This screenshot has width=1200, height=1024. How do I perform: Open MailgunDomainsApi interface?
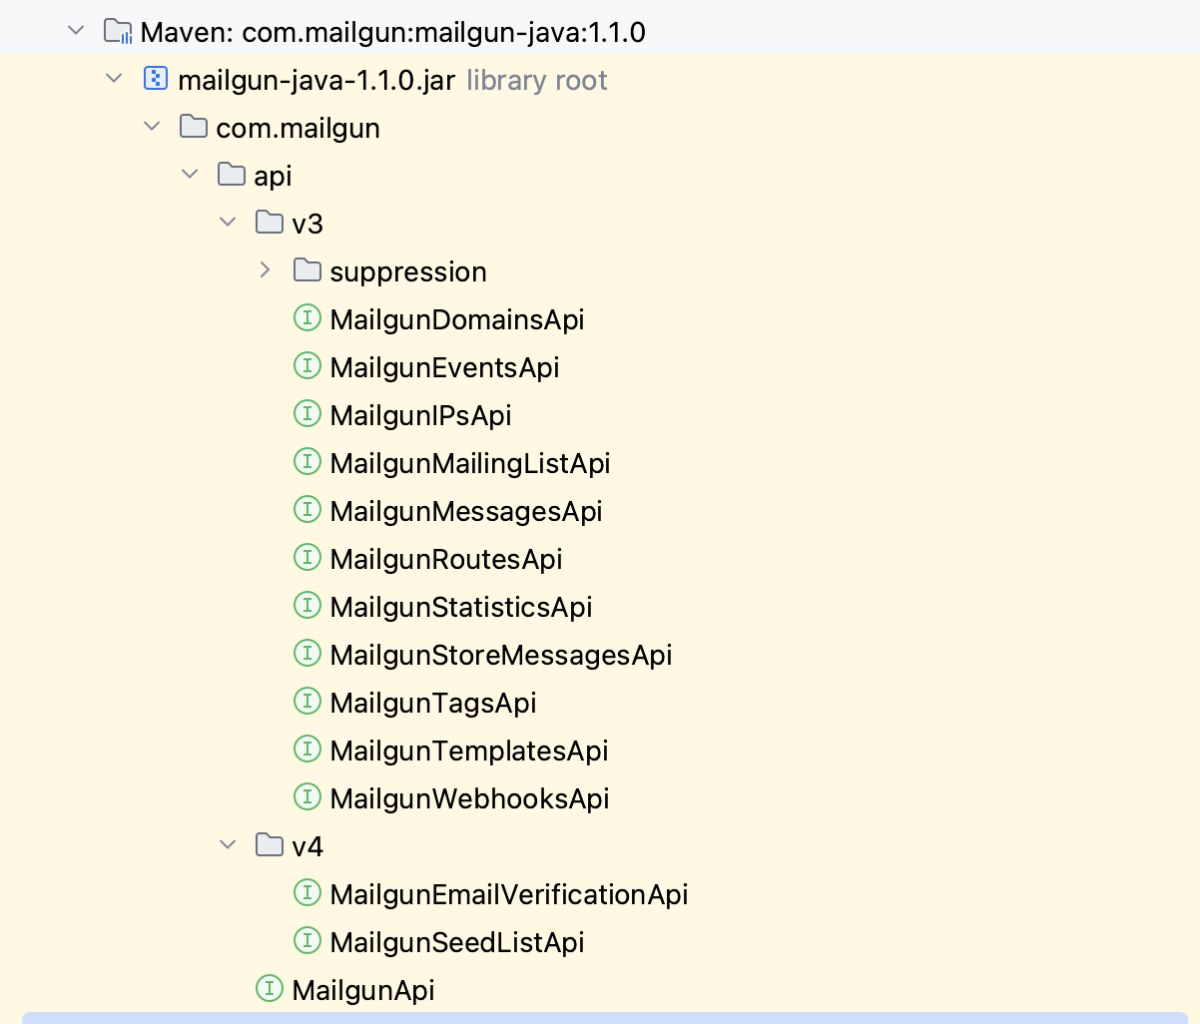tap(457, 320)
